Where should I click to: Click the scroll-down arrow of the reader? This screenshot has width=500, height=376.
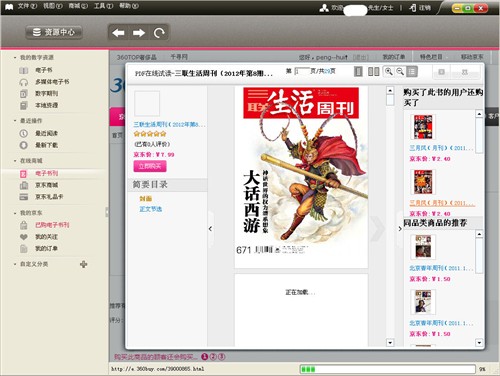pyautogui.click(x=390, y=342)
